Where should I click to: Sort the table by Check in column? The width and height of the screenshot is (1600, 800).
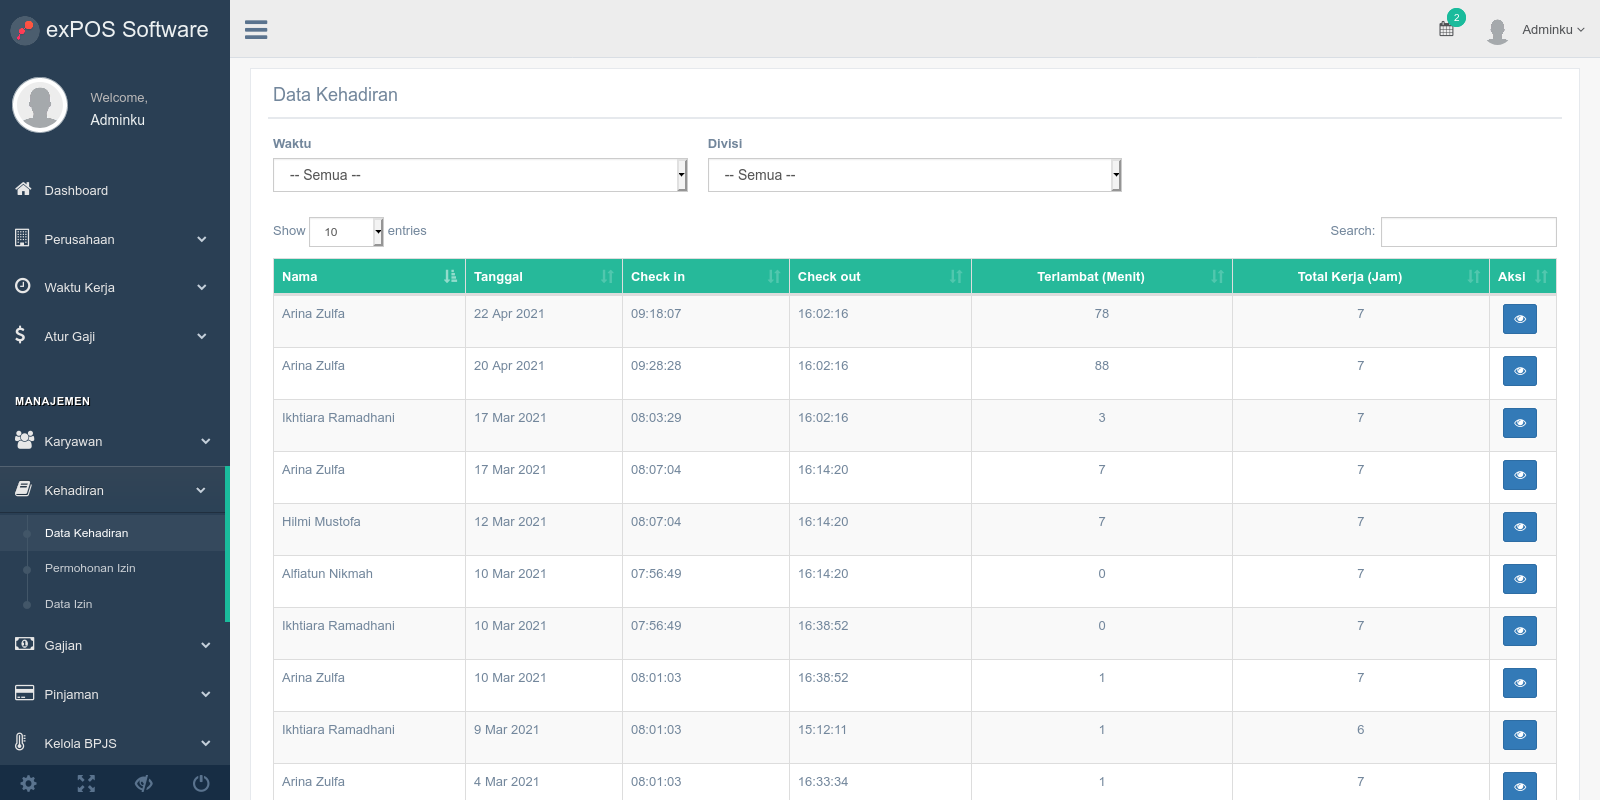pyautogui.click(x=706, y=276)
